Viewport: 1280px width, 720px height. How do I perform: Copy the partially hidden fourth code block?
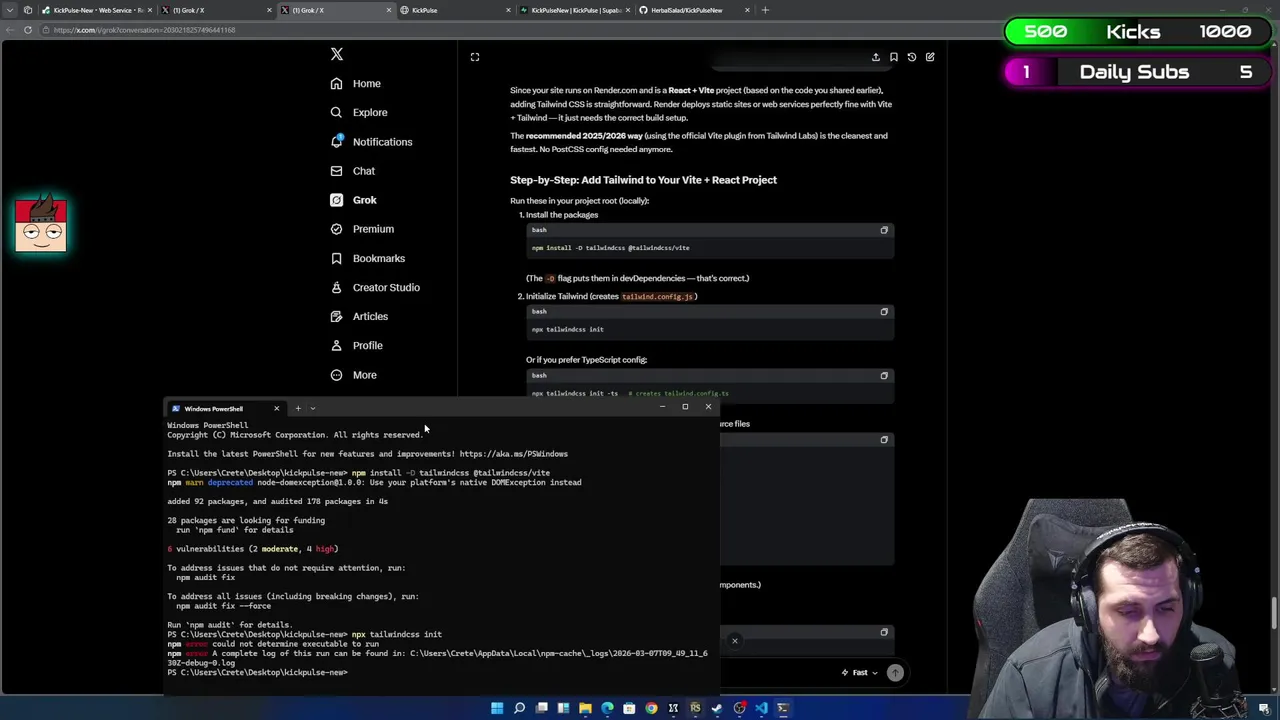pos(884,440)
